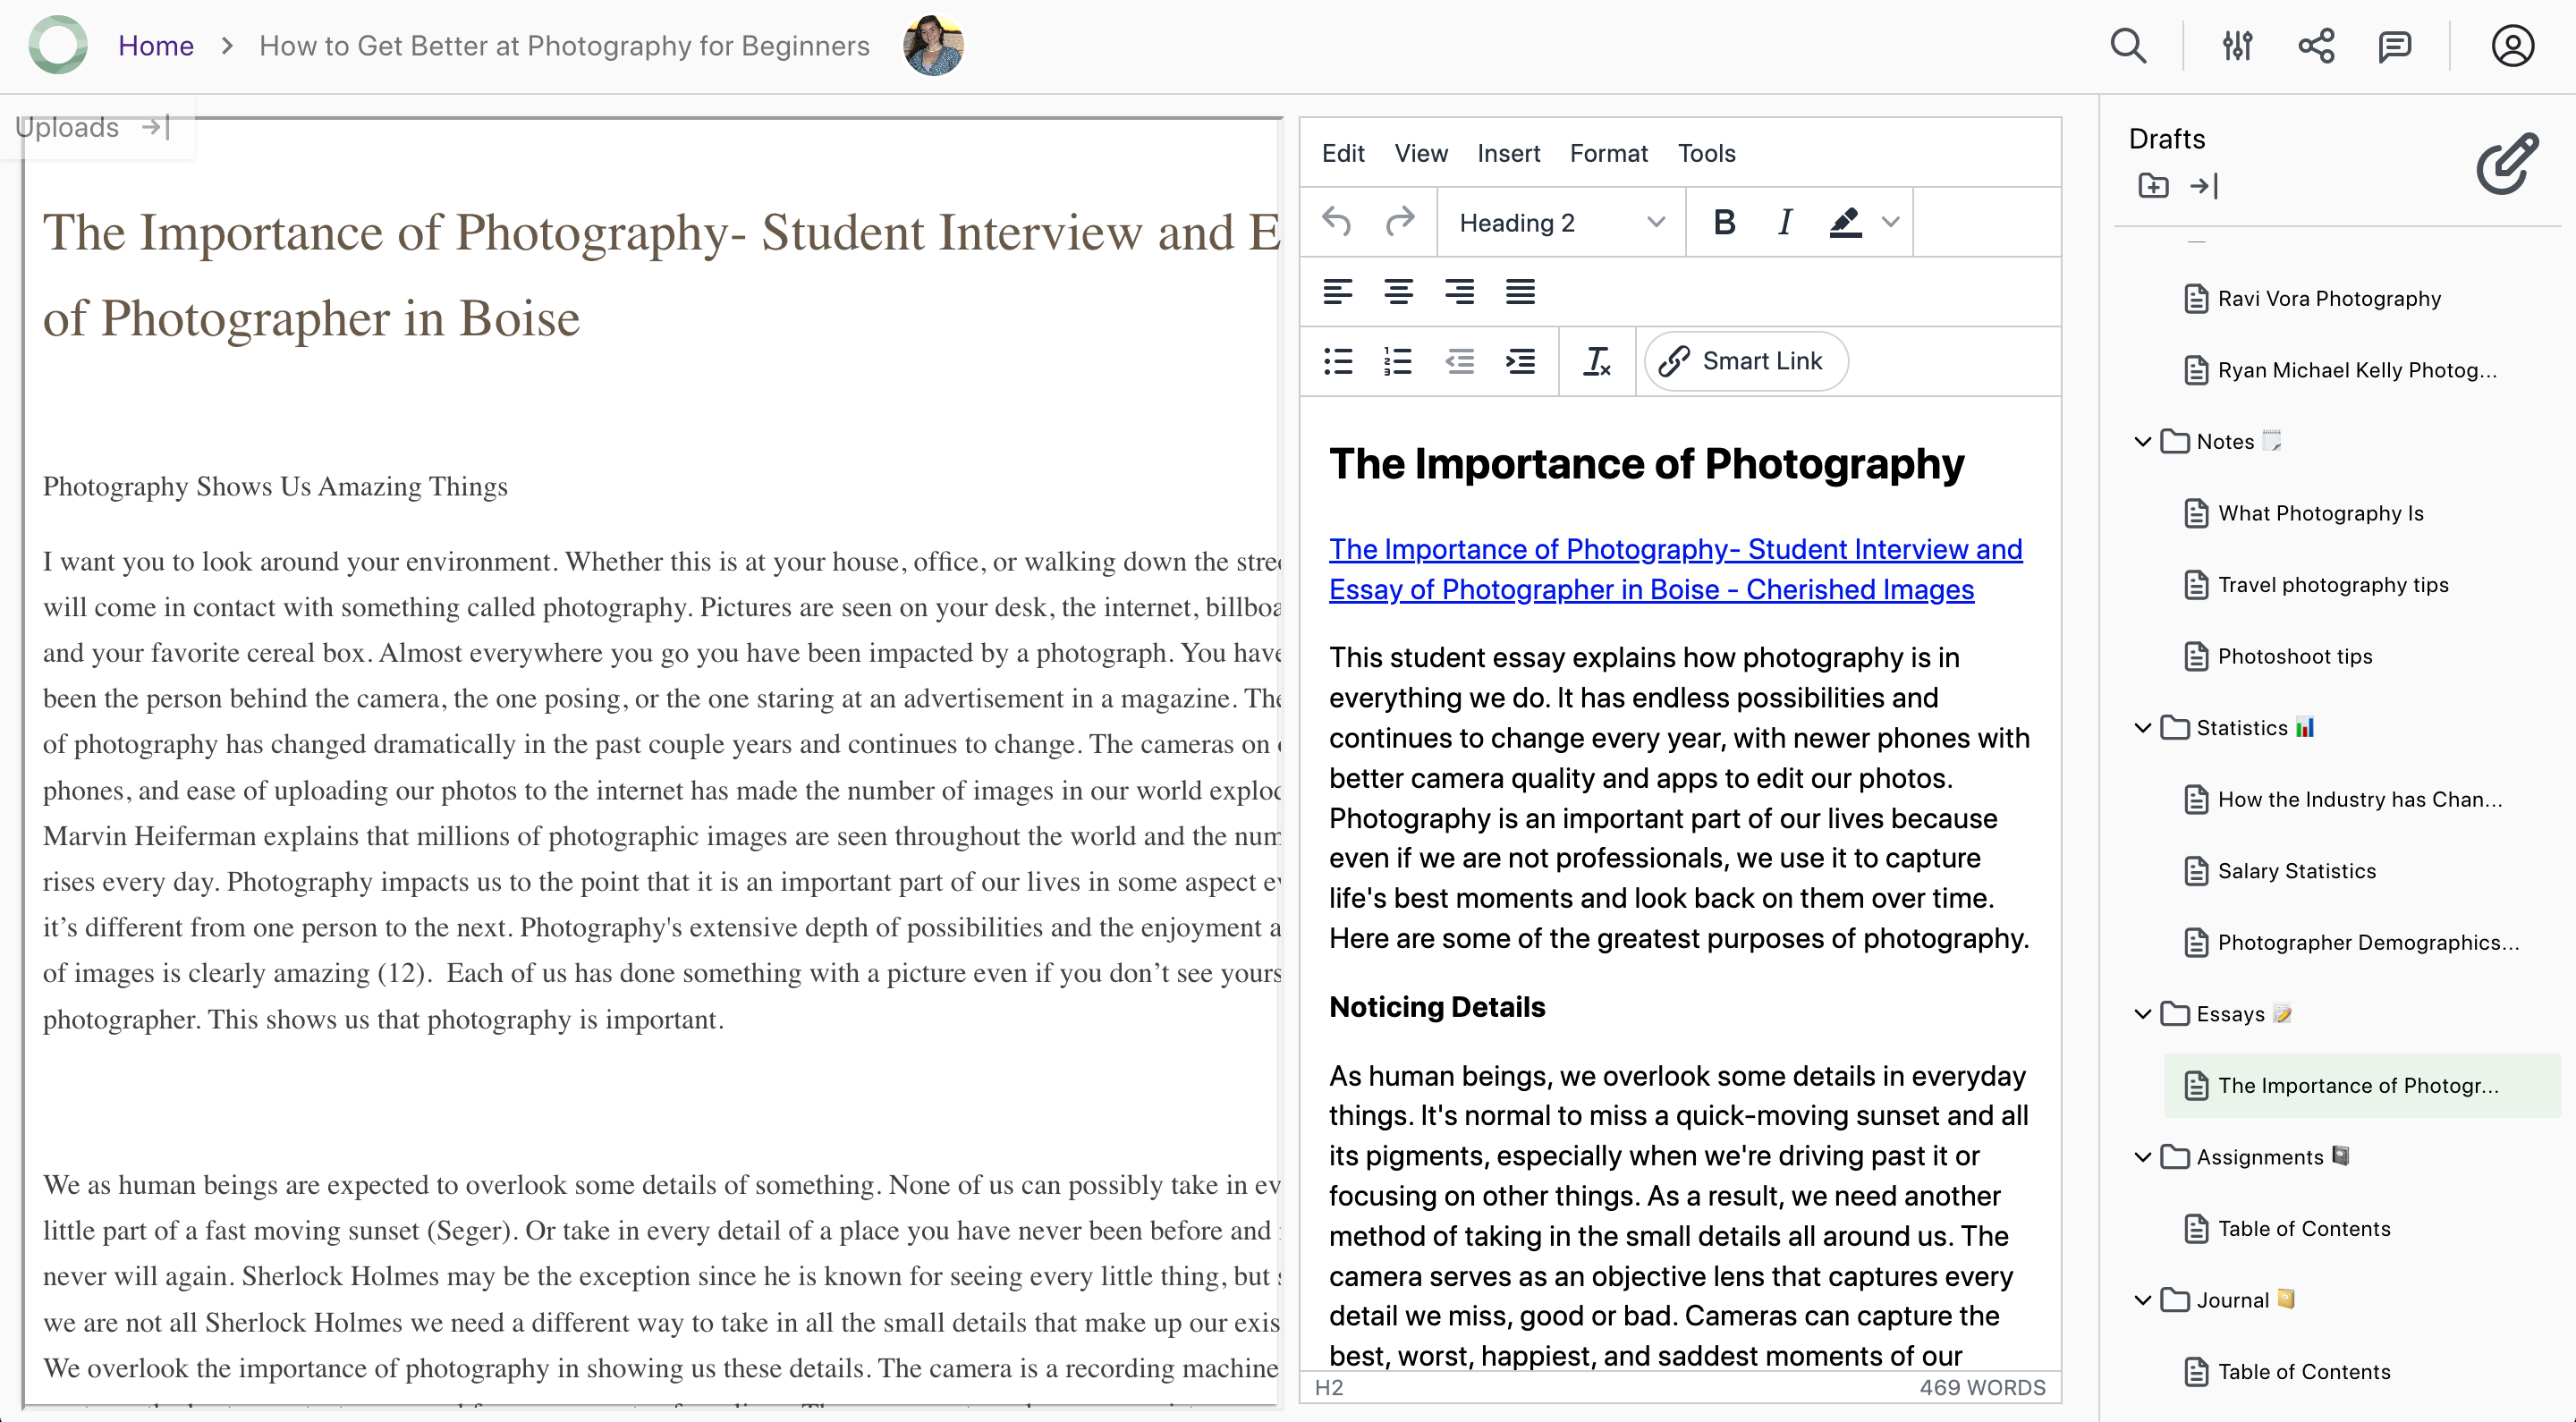Click the editor title The Importance of Photography
2576x1422 pixels.
point(1646,463)
